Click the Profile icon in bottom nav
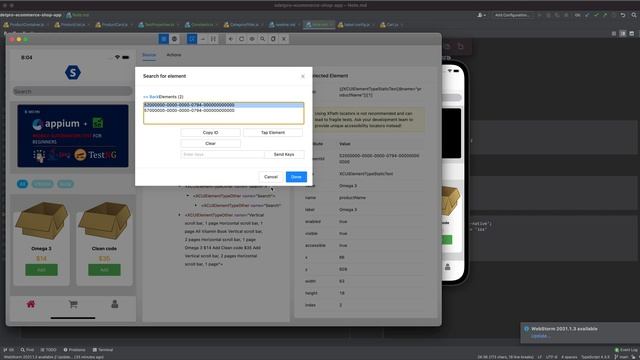Viewport: 640px width, 360px height. pyautogui.click(x=115, y=304)
